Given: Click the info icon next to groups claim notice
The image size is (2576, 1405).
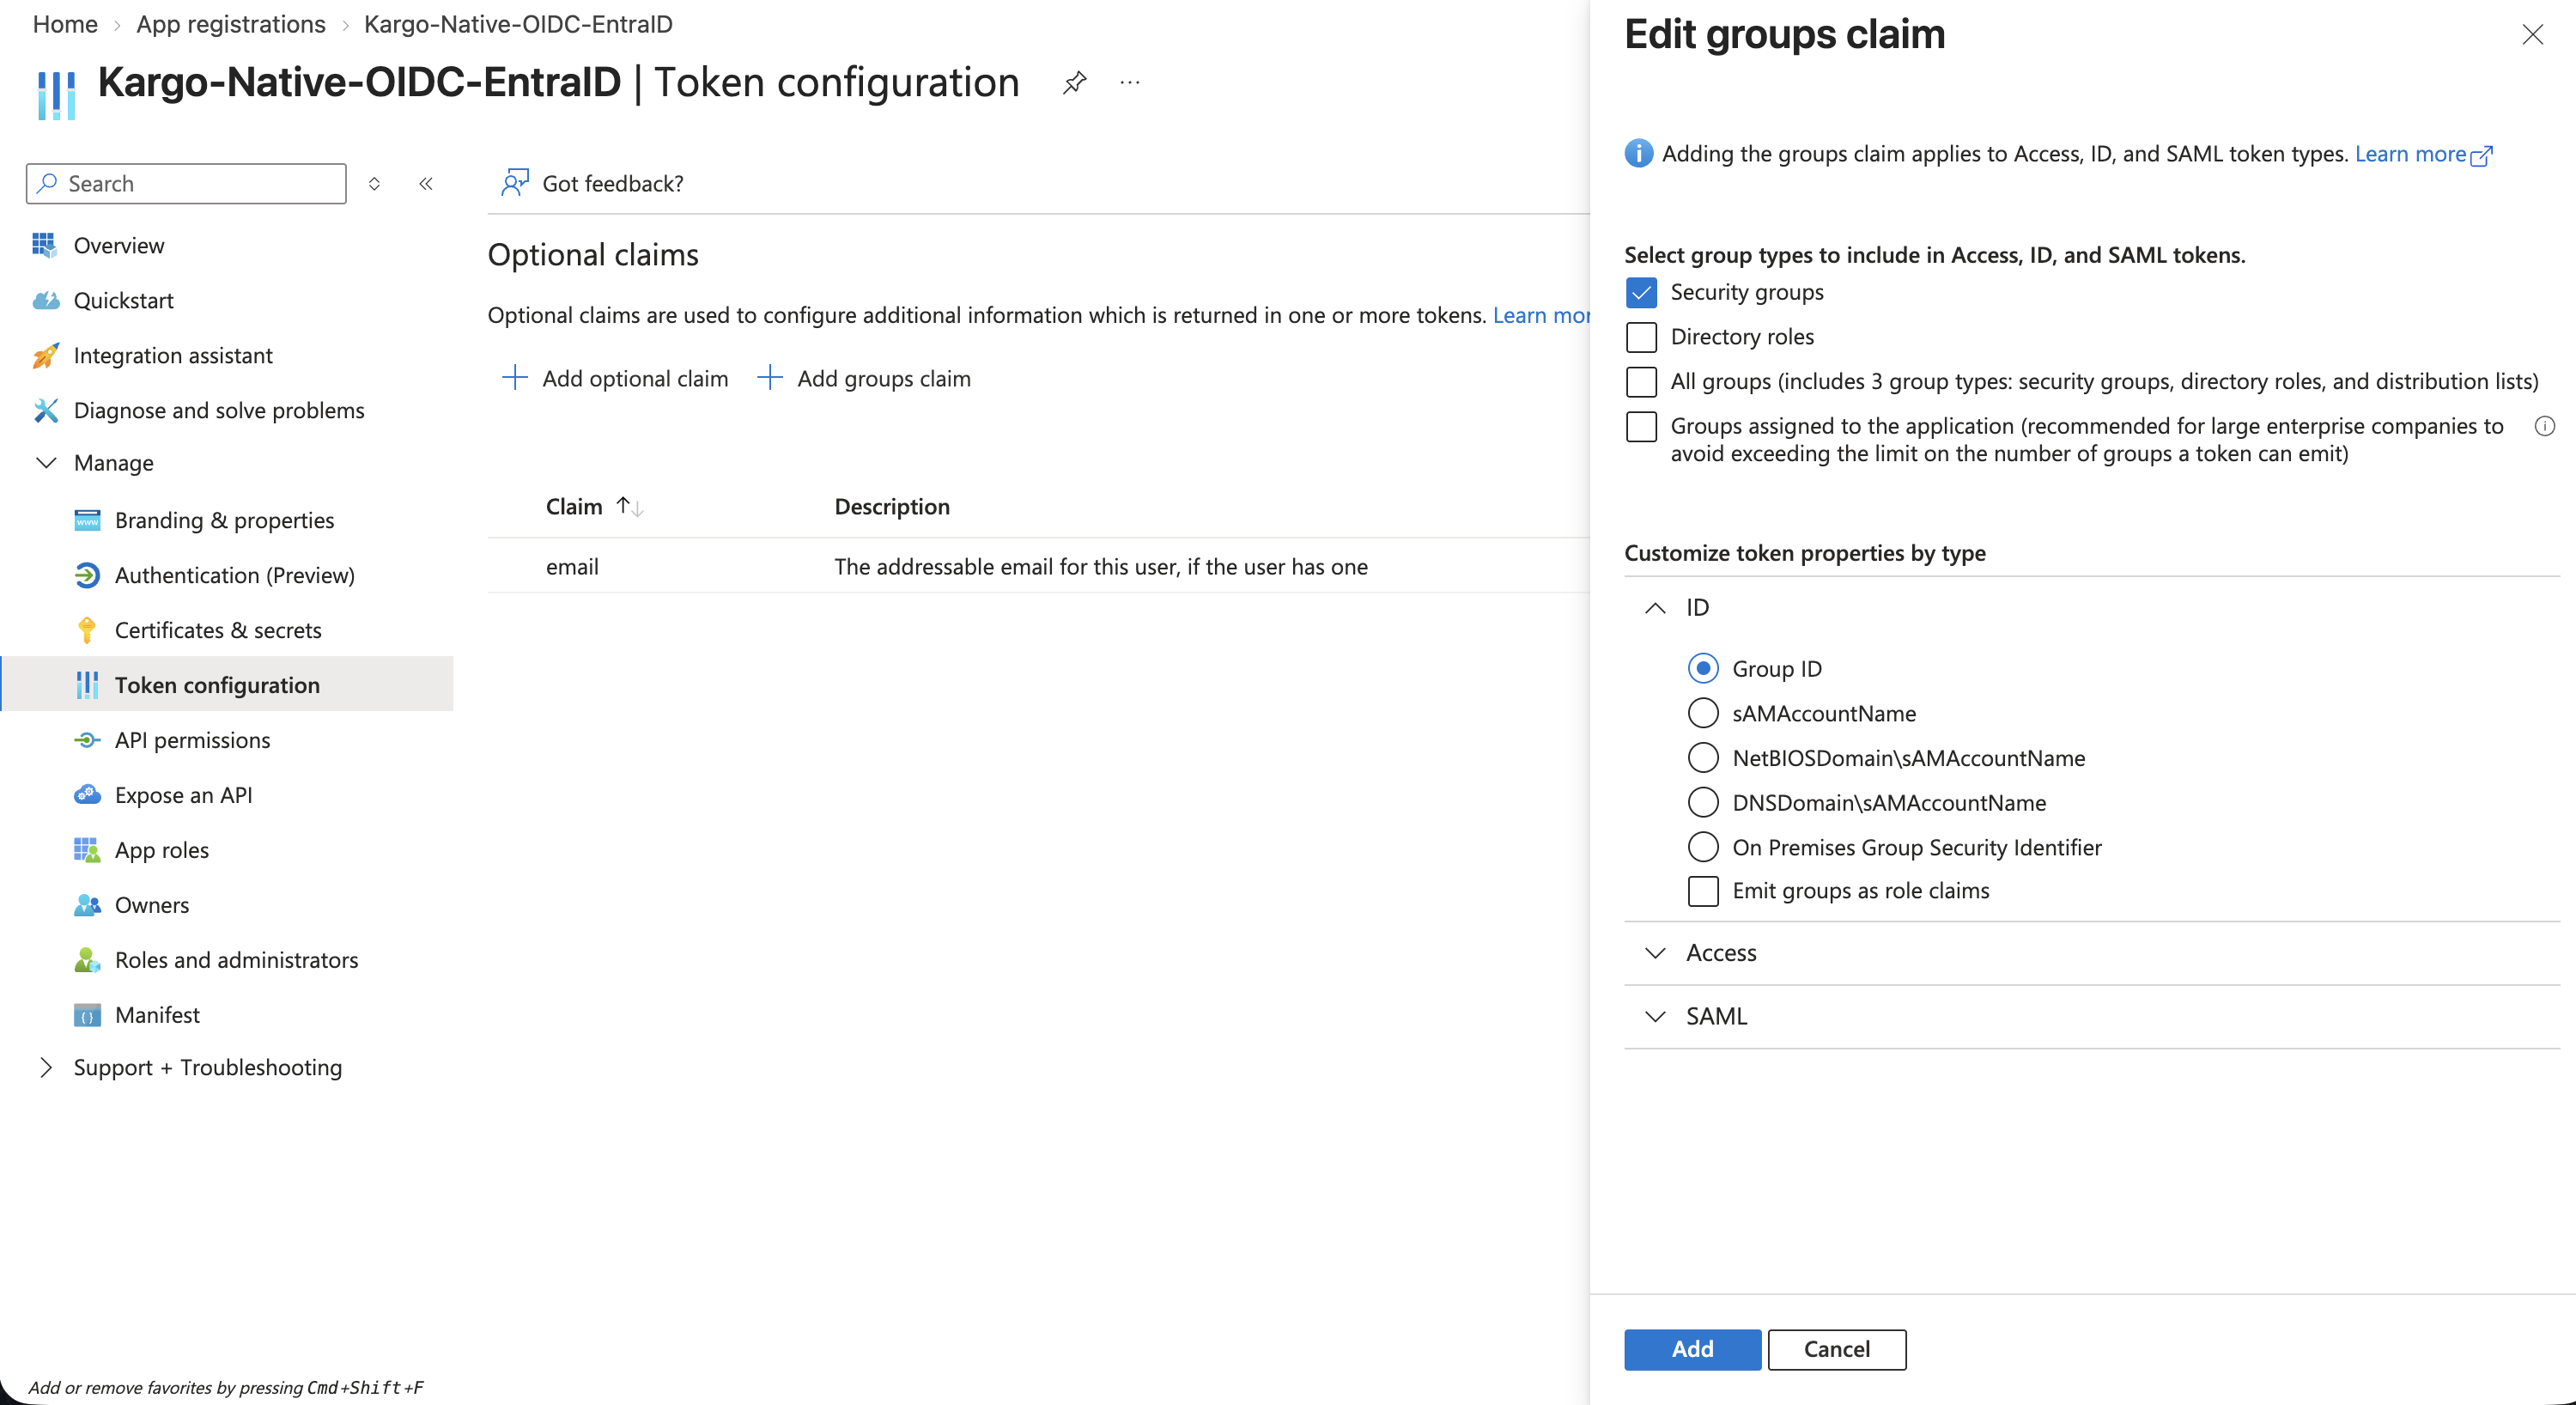Looking at the screenshot, I should [x=1638, y=154].
